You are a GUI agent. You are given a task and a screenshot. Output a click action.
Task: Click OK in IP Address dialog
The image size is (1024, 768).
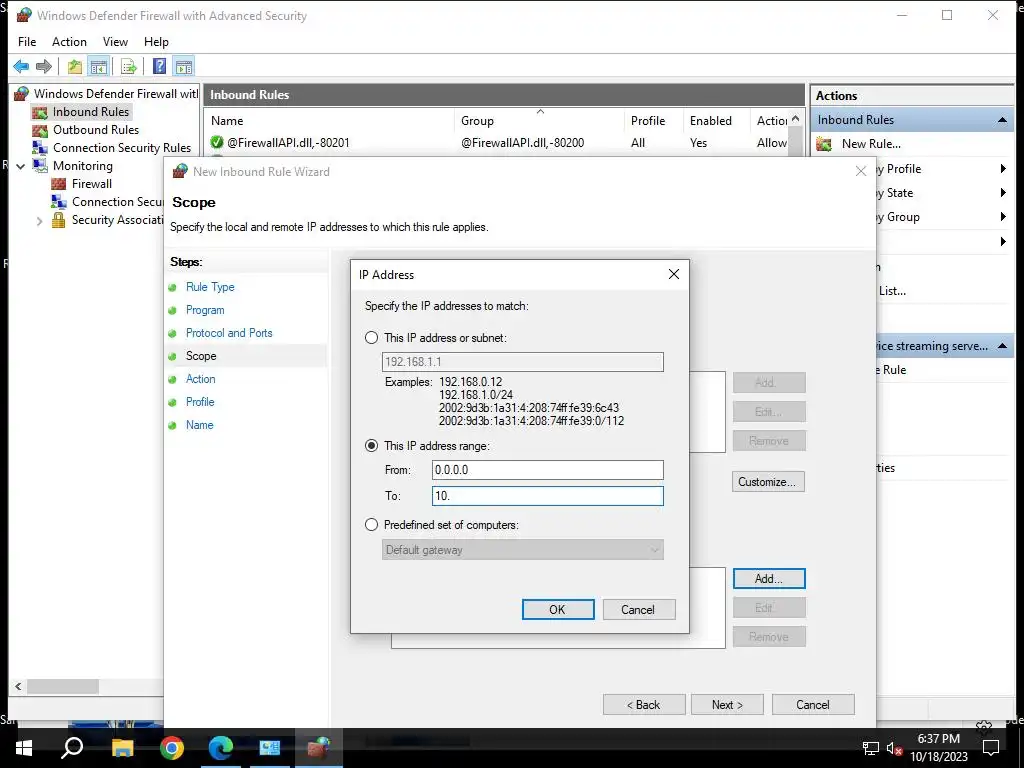558,609
